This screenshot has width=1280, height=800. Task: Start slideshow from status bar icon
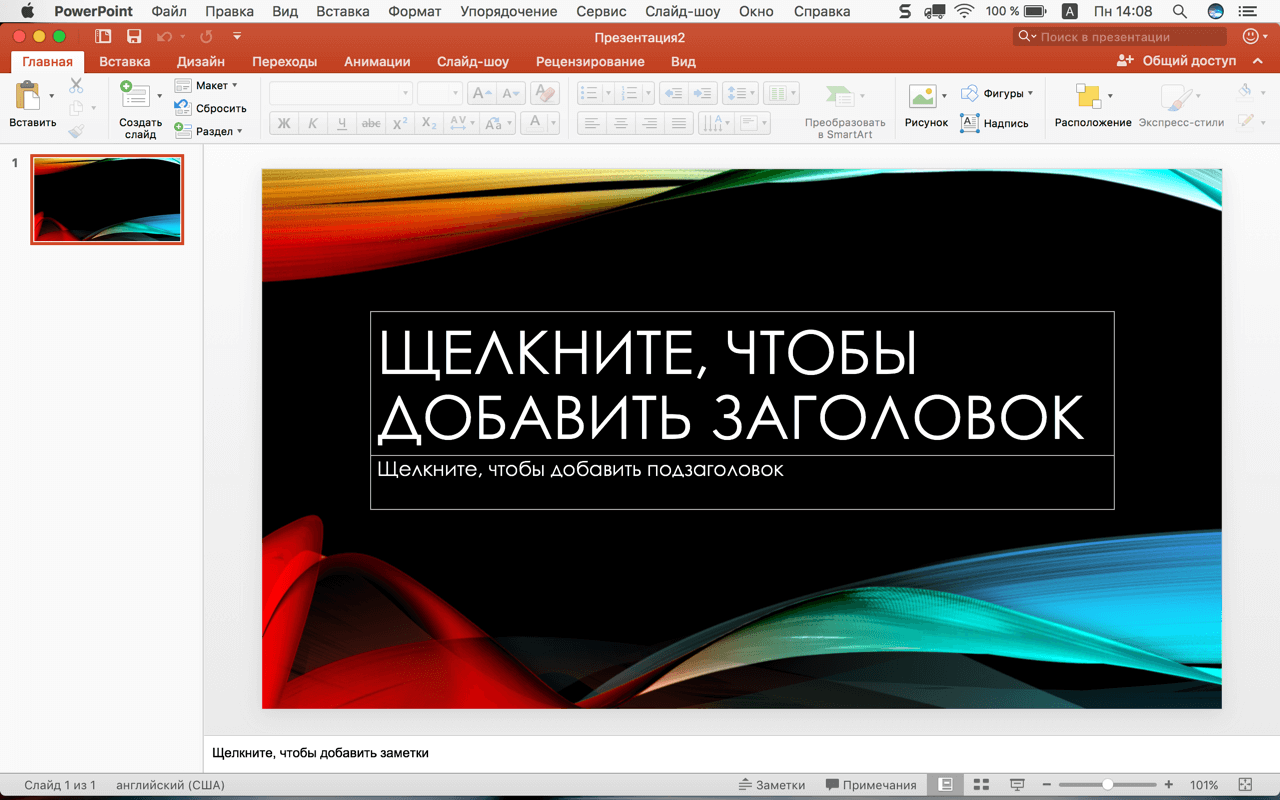click(1017, 785)
